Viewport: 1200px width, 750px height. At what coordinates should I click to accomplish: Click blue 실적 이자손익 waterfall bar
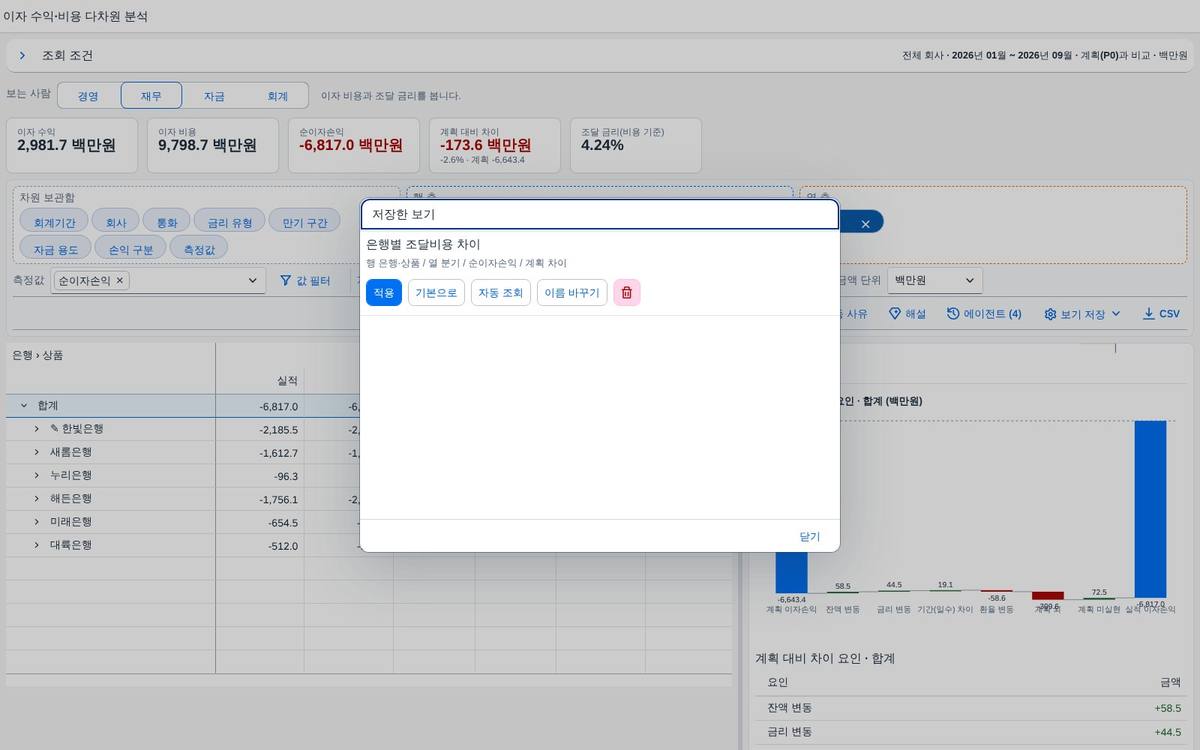click(1150, 509)
